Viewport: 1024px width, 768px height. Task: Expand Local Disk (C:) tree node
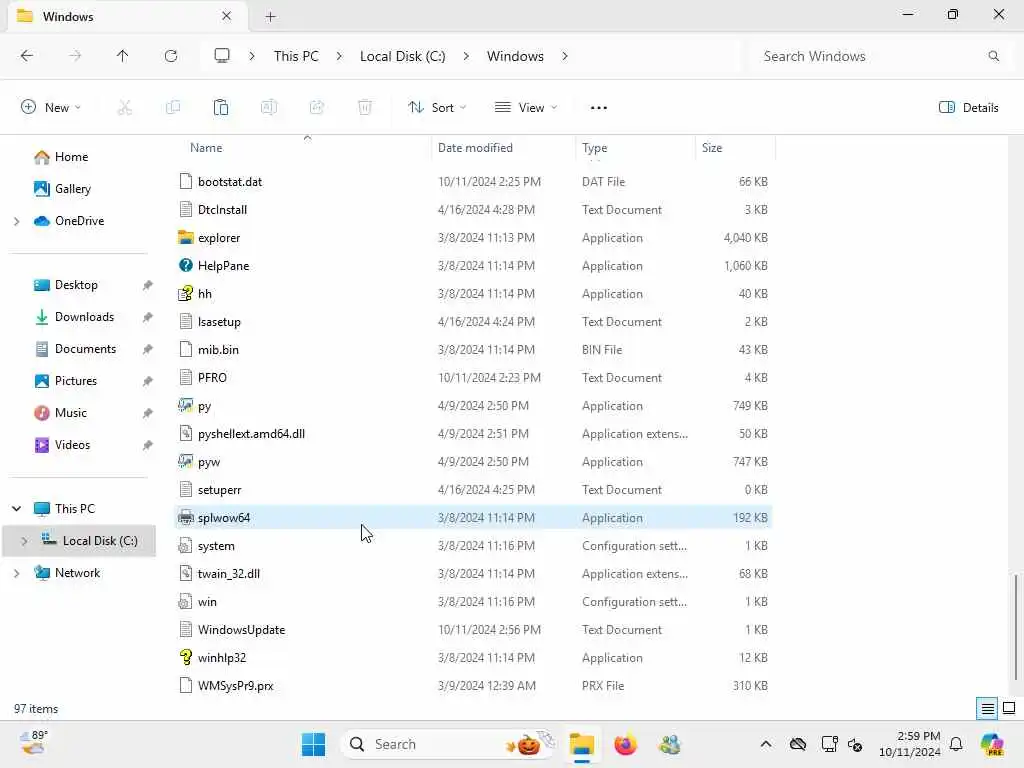(24, 541)
